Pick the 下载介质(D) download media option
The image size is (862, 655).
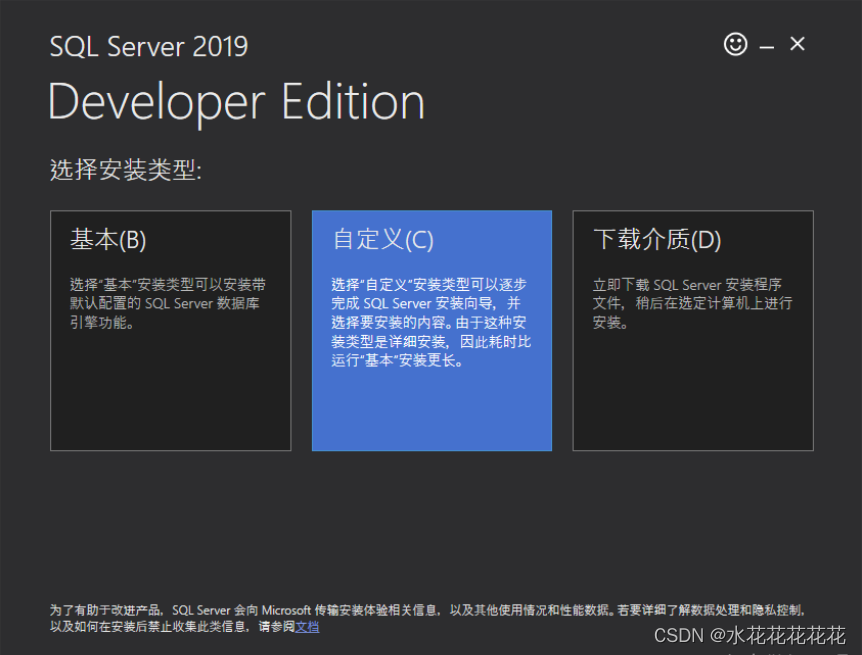tap(693, 331)
